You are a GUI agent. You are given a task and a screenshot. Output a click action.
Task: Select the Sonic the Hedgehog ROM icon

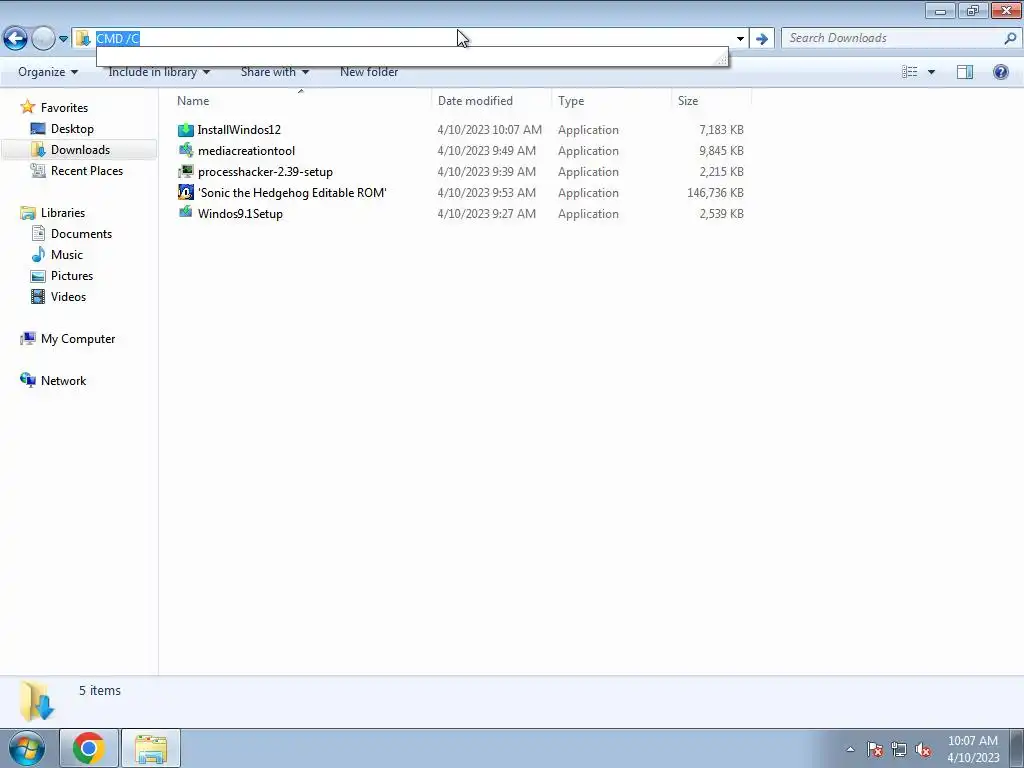[x=185, y=192]
